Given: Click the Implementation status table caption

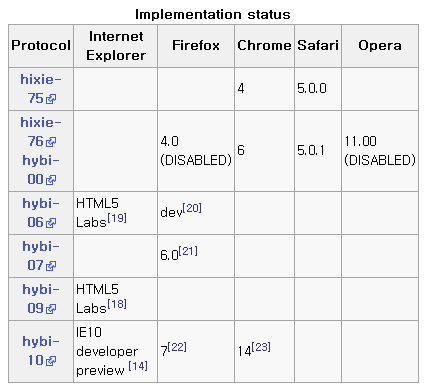Looking at the screenshot, I should 213,14.
